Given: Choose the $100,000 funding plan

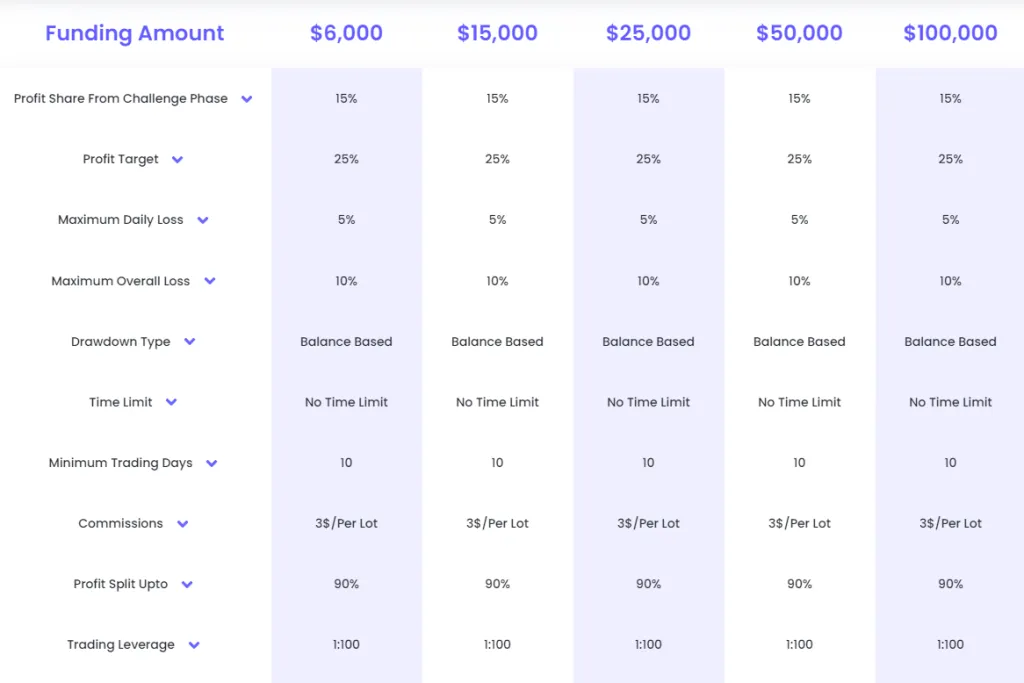Looking at the screenshot, I should (x=950, y=32).
